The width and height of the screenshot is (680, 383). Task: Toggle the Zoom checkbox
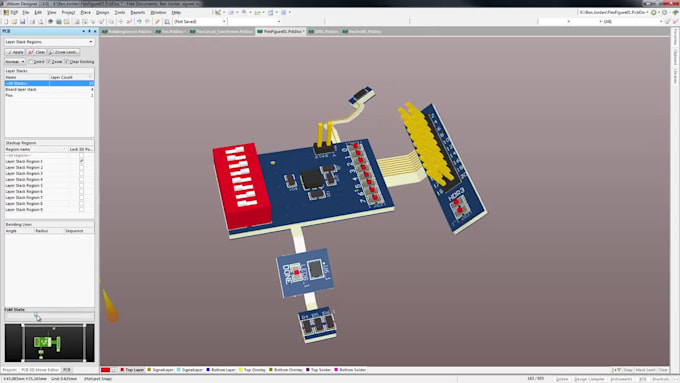coord(49,62)
